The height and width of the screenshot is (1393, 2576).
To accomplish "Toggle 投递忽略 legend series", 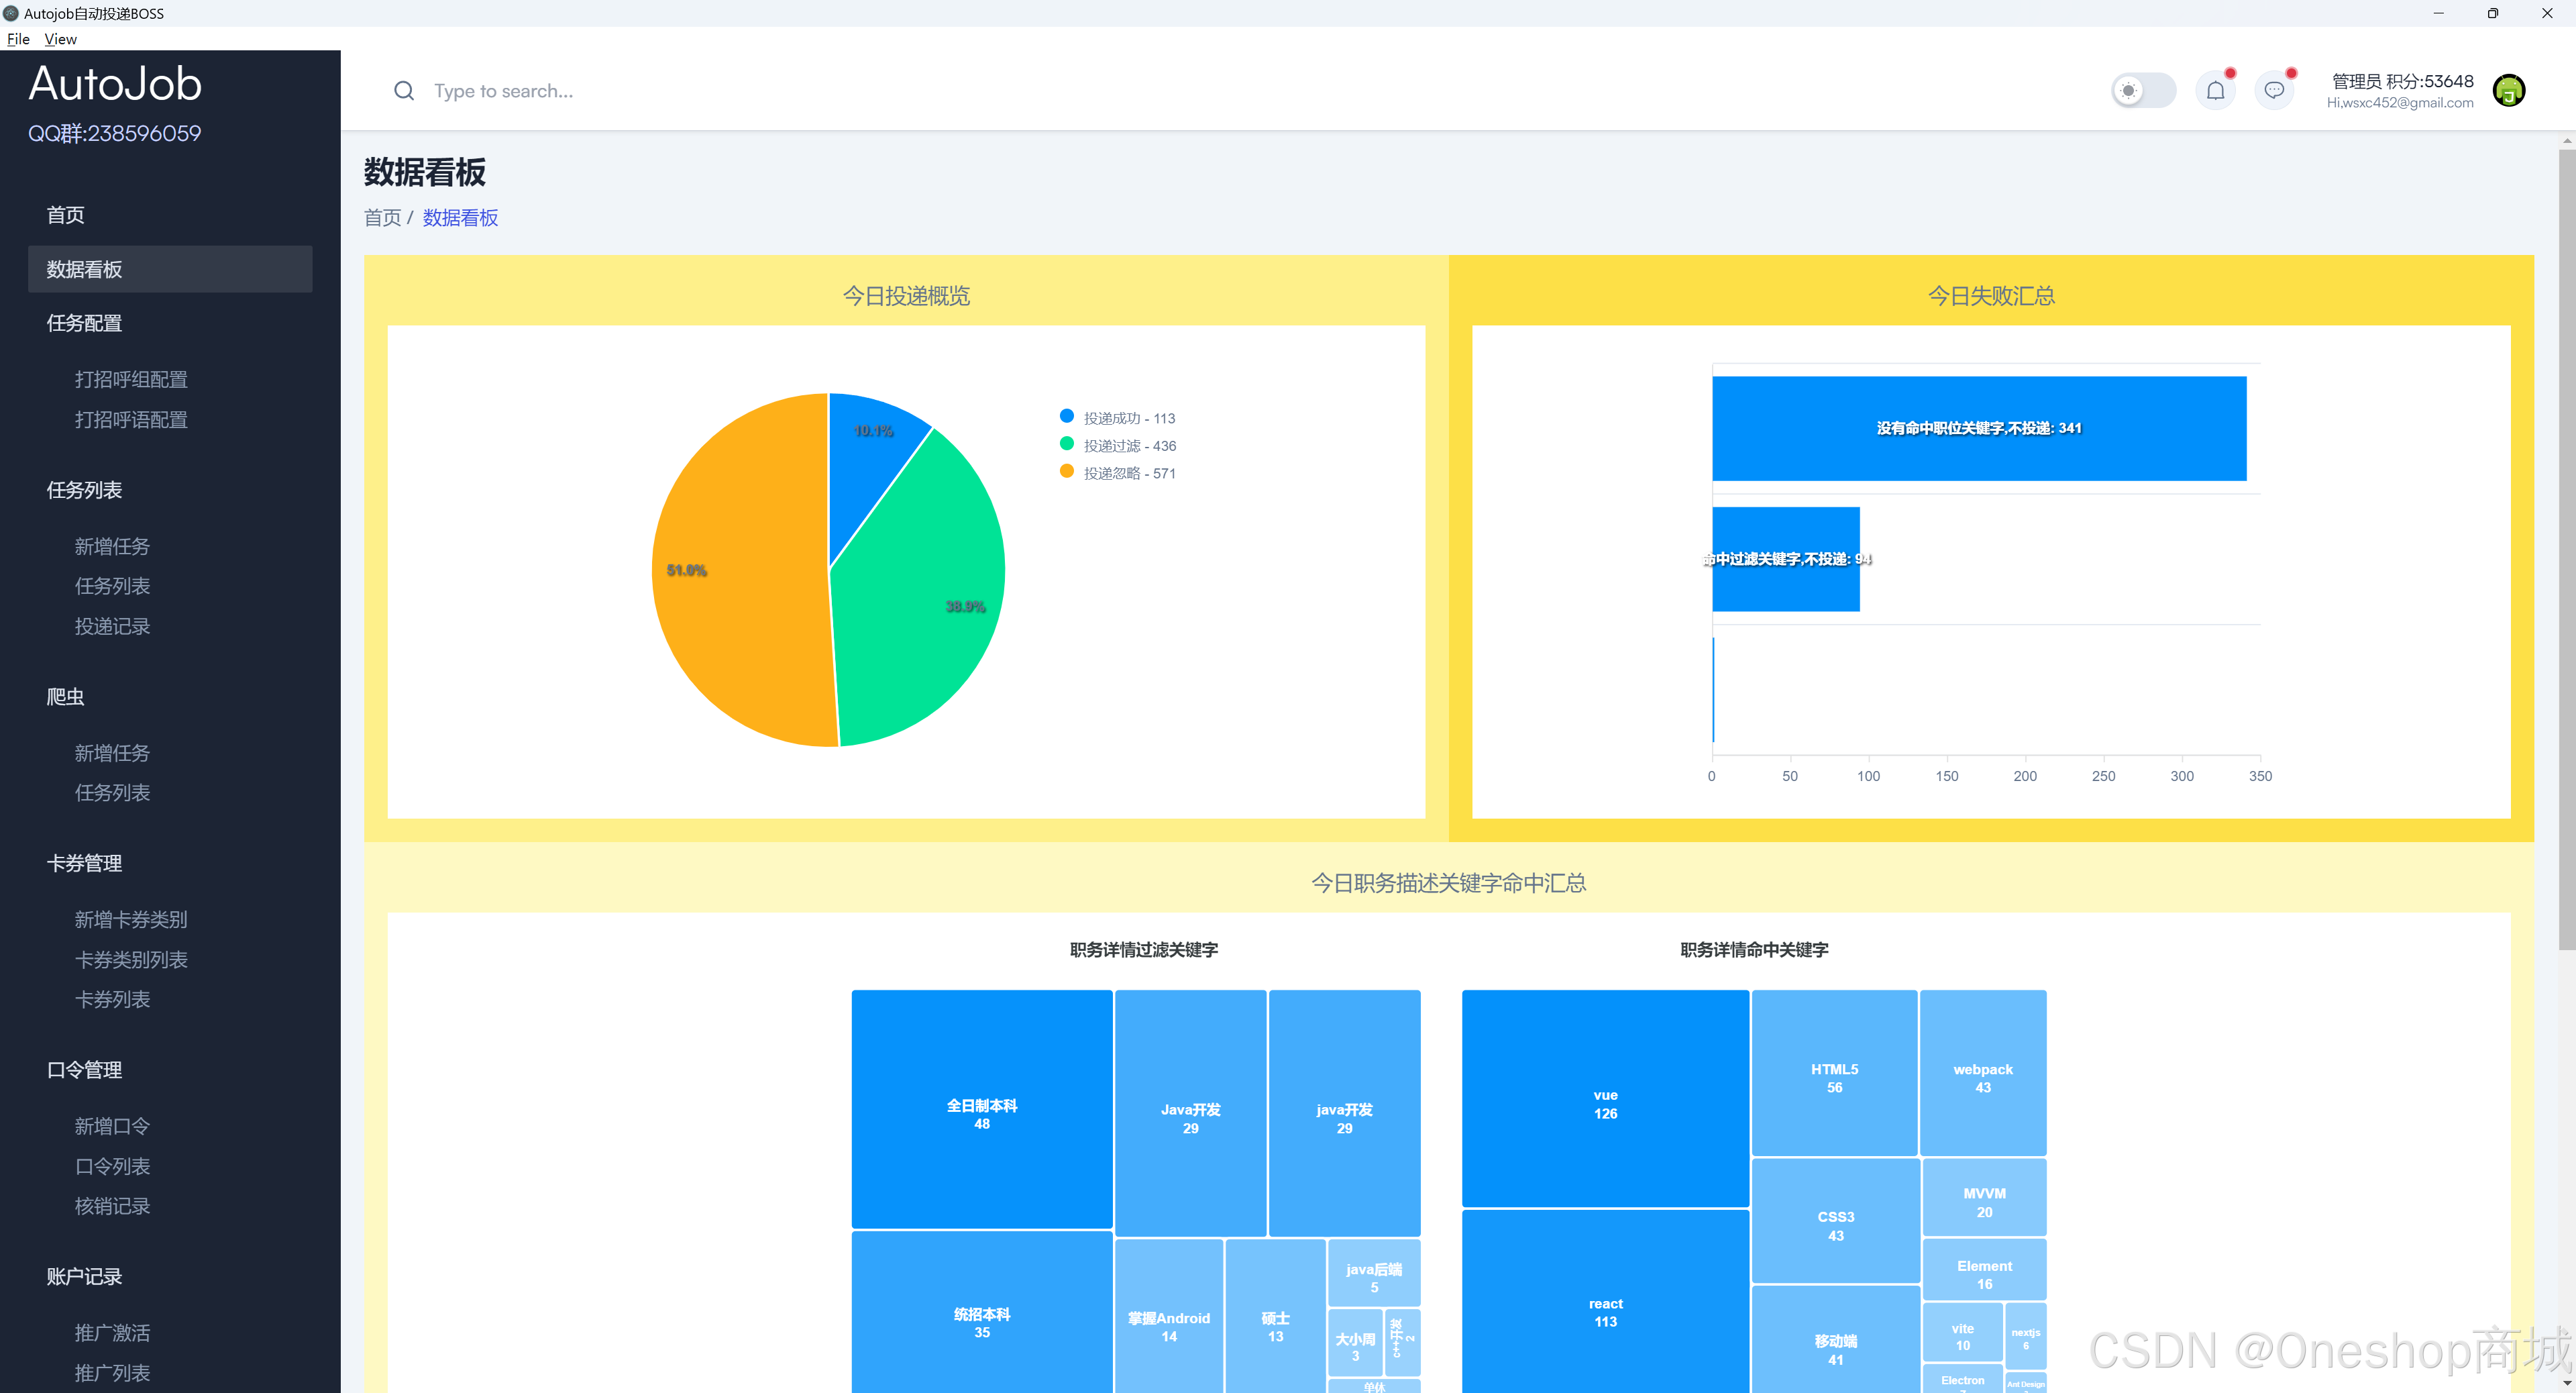I will (x=1117, y=473).
